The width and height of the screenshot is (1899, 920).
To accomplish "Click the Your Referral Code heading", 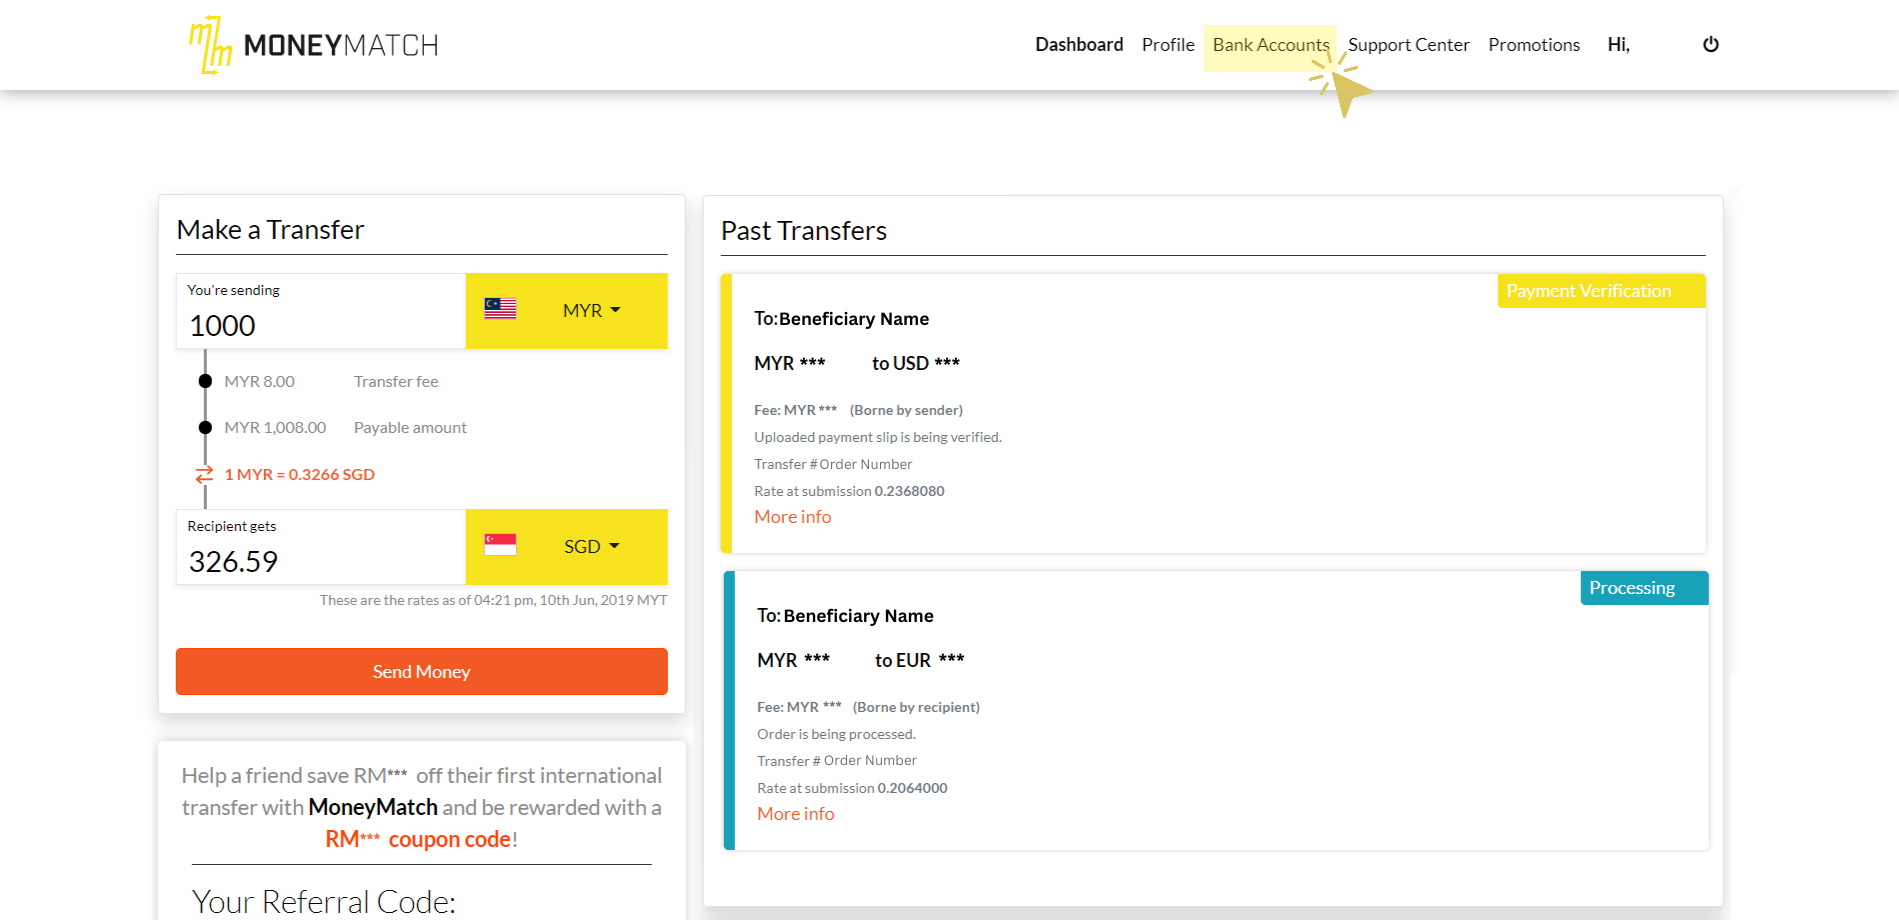I will [324, 902].
